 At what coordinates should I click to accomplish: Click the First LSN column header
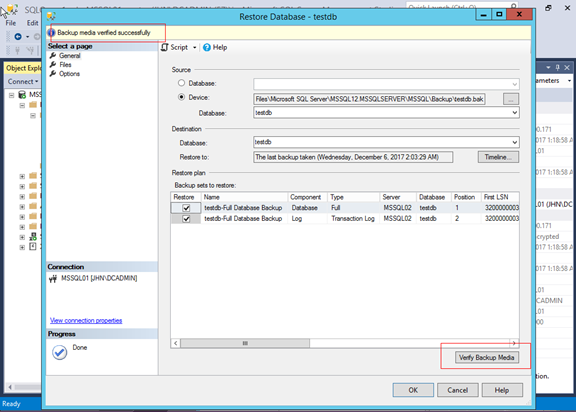[x=500, y=197]
